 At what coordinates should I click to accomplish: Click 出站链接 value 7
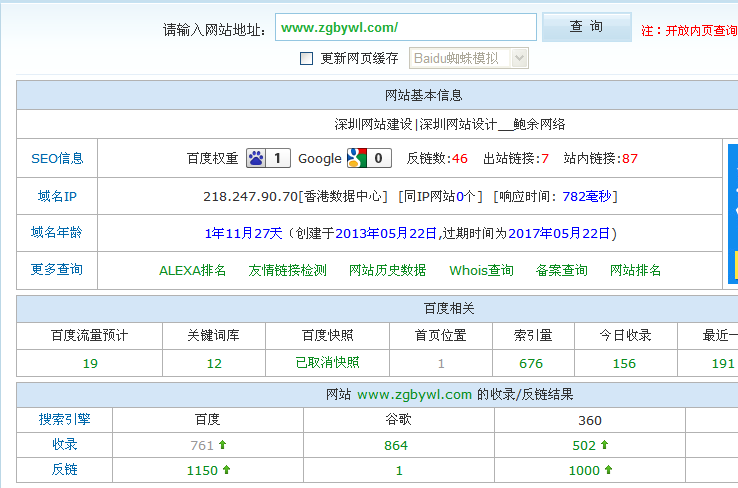(545, 159)
